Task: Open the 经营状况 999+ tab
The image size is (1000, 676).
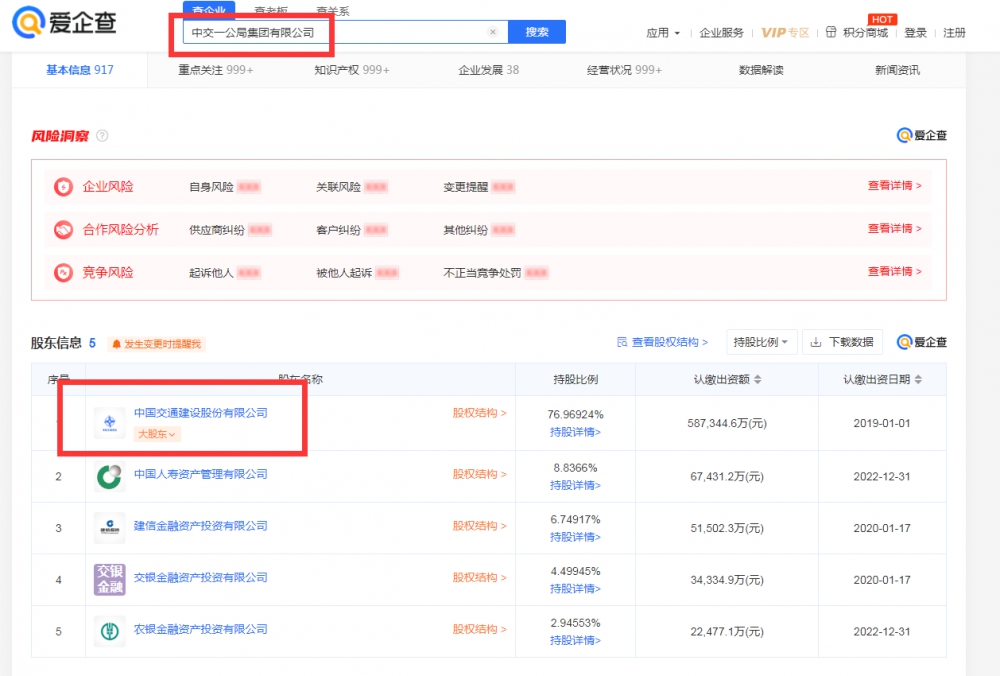Action: pos(624,70)
